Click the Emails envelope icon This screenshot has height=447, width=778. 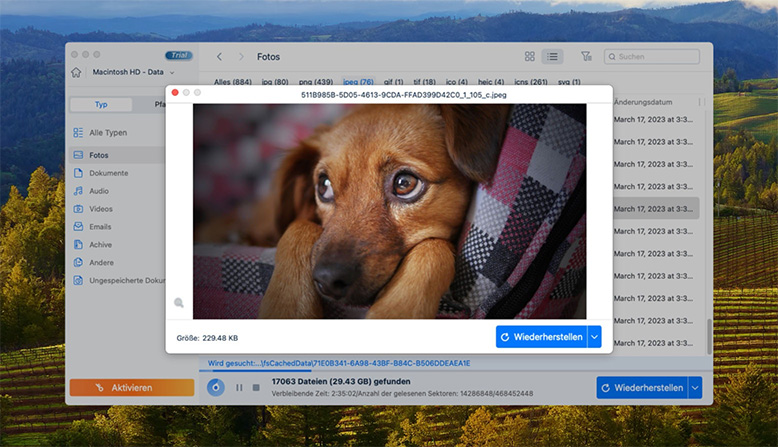(x=78, y=227)
